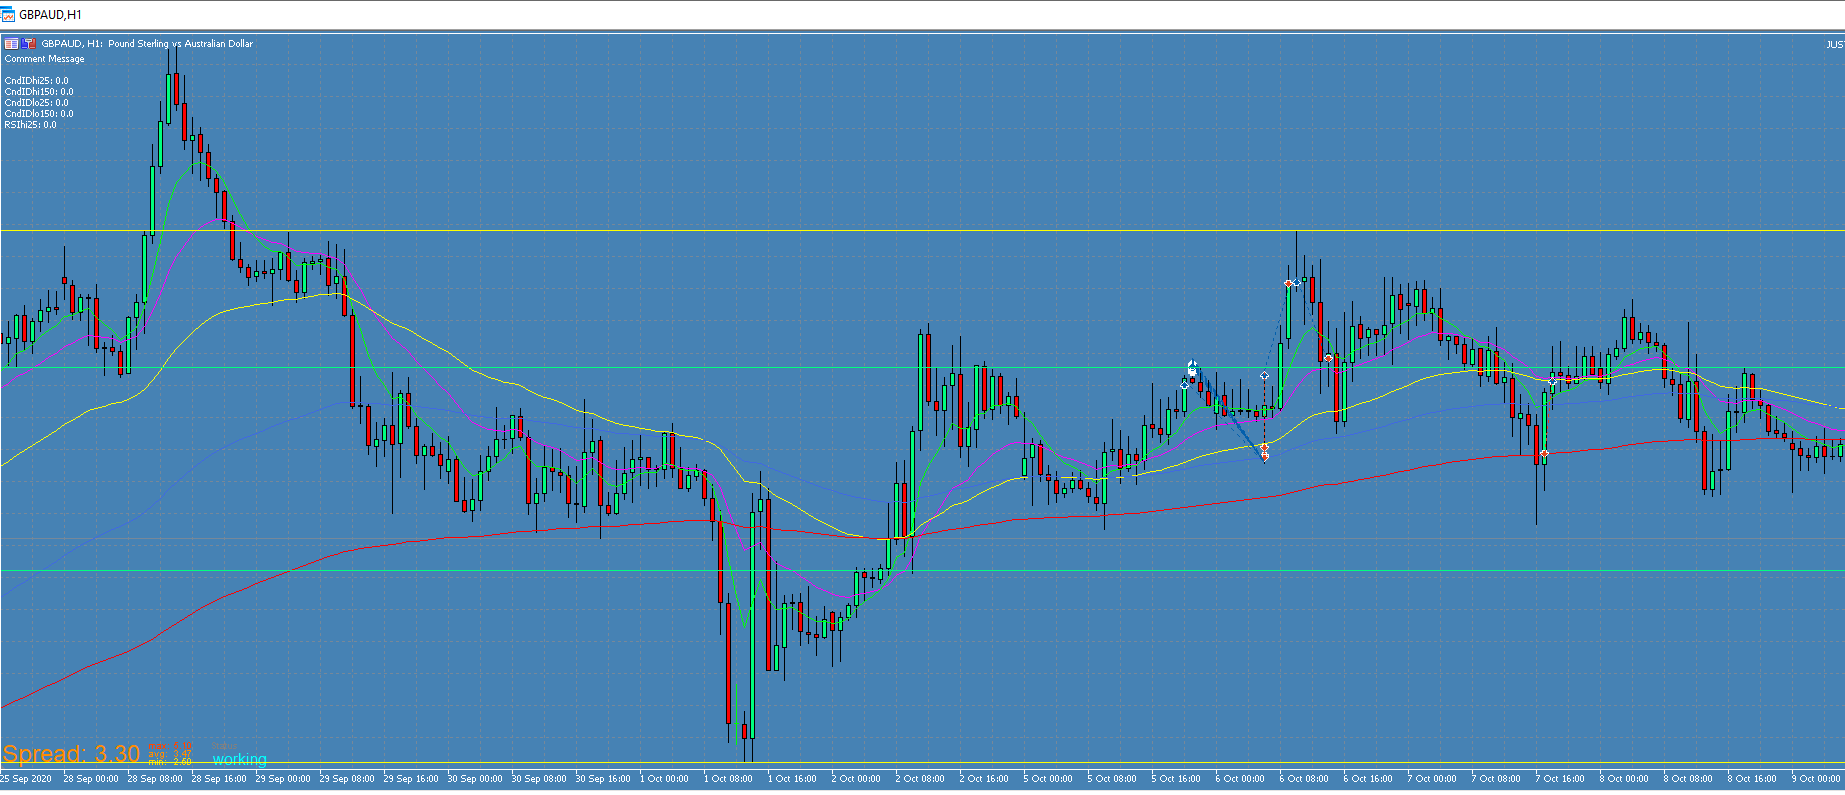Click the CndIDlo150: 0.0 readout
Viewport: 1845px width, 795px height.
click(39, 114)
